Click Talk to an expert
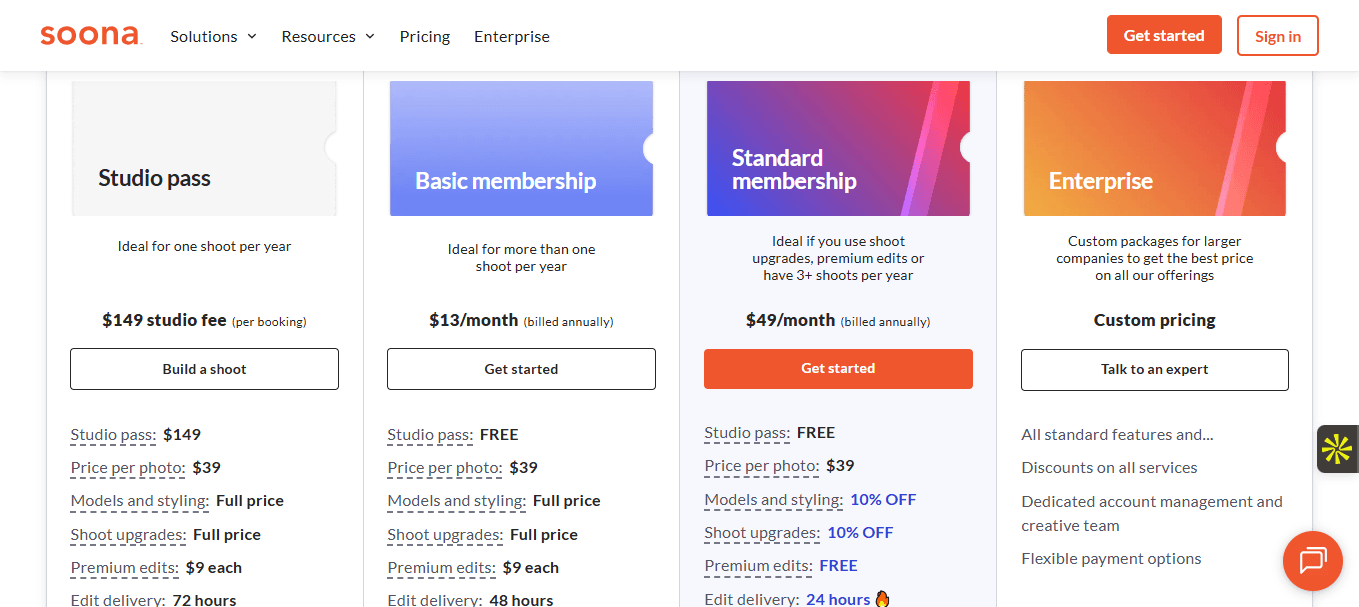This screenshot has width=1359, height=607. (1154, 369)
